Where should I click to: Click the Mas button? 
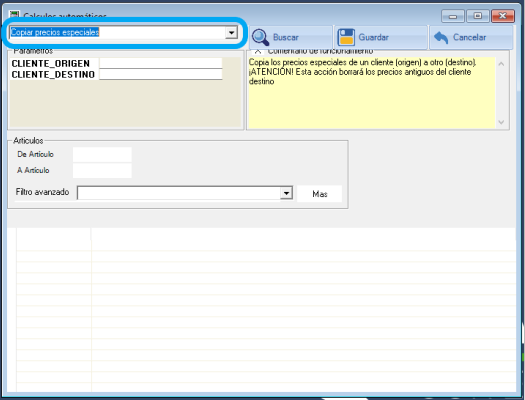pos(320,194)
